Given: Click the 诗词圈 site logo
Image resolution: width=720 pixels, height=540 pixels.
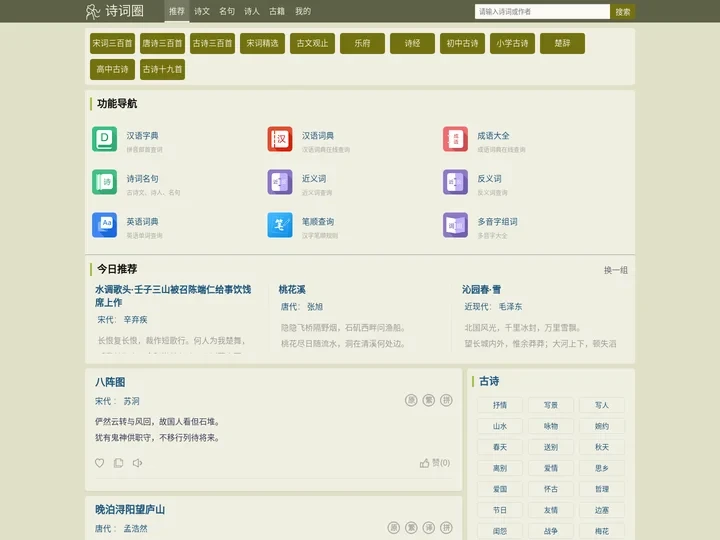Looking at the screenshot, I should point(115,11).
